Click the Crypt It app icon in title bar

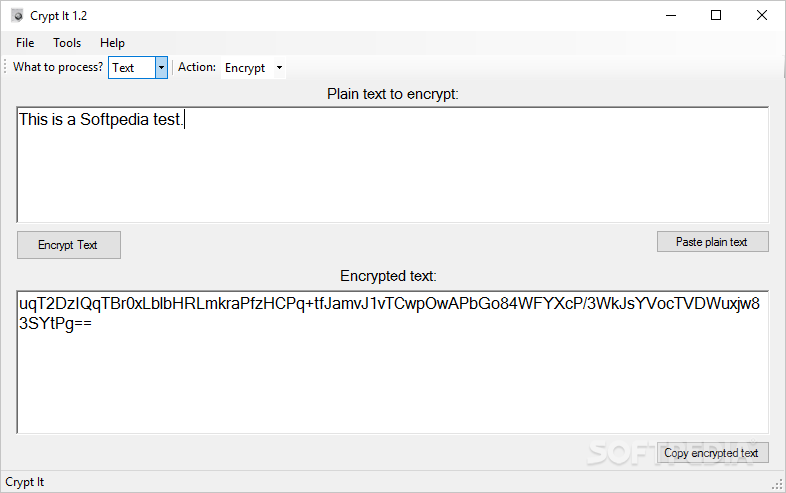click(18, 16)
